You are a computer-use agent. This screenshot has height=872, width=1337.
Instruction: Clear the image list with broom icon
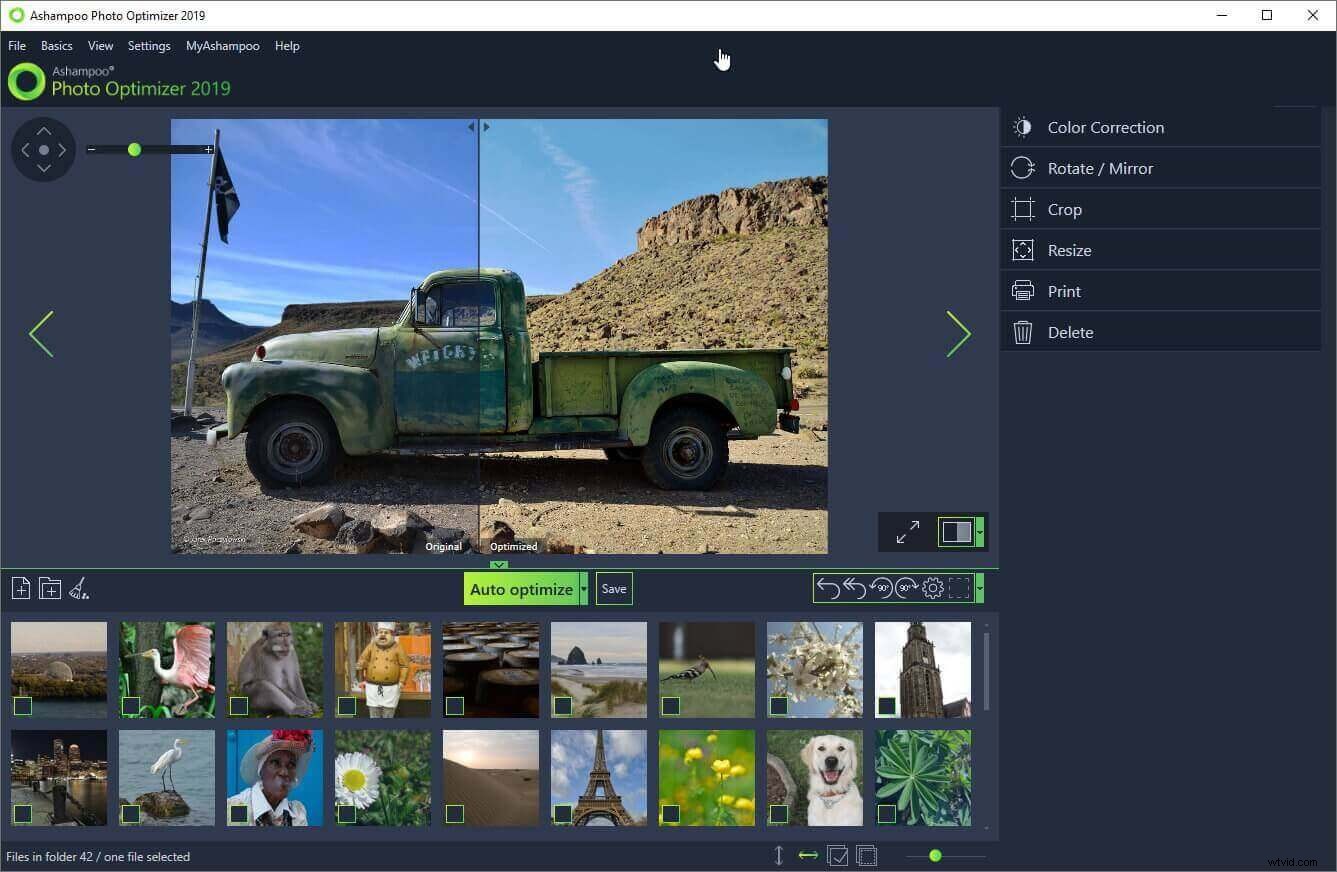tap(78, 588)
